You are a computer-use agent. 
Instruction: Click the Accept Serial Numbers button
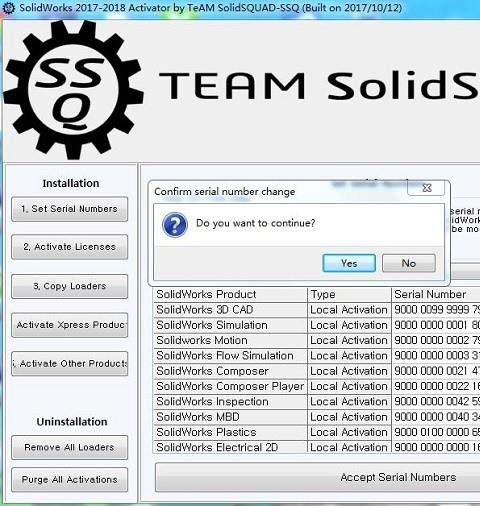[x=317, y=477]
